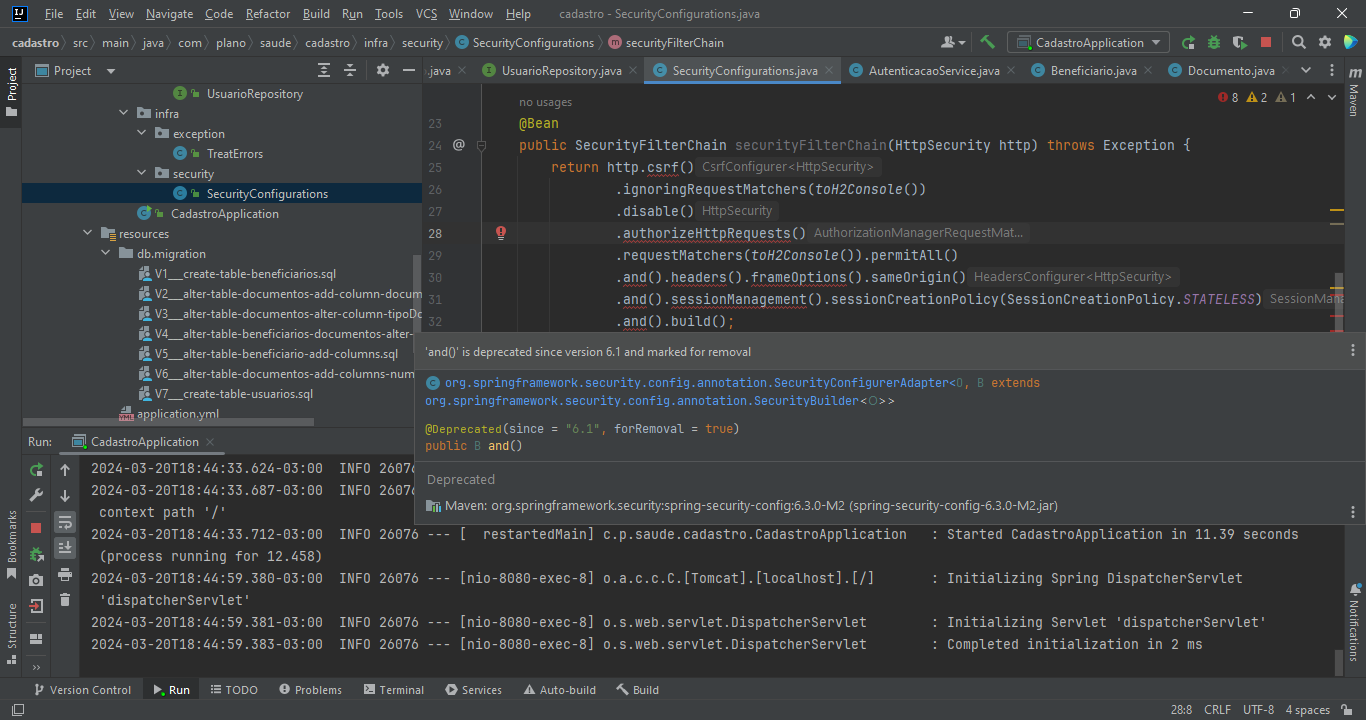The image size is (1366, 720).
Task: Click the Collapse All icon in Project panel
Action: pos(350,70)
